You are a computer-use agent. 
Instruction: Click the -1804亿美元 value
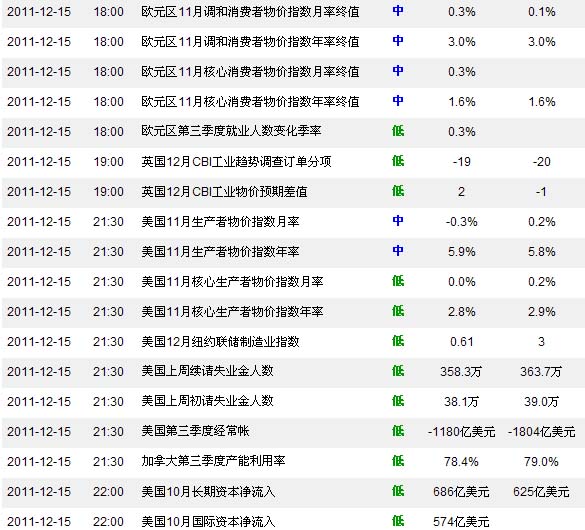(x=541, y=432)
